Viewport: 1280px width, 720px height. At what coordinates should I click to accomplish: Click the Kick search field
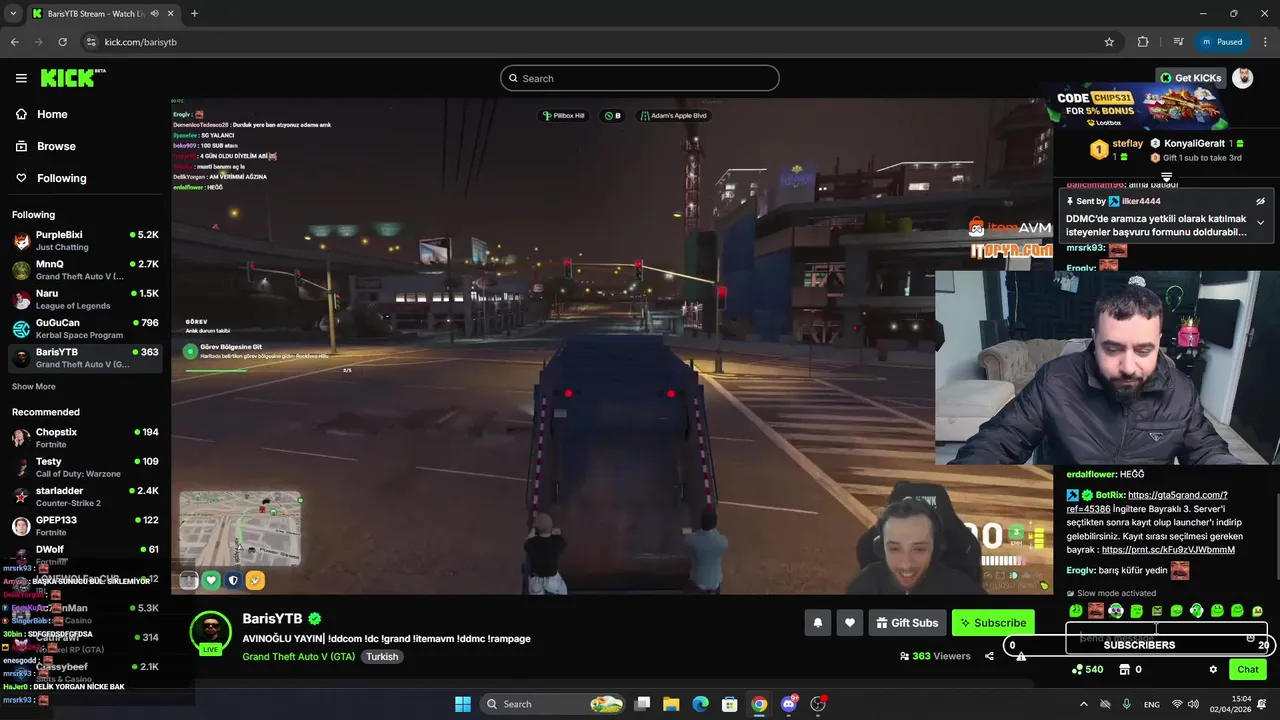click(x=640, y=78)
